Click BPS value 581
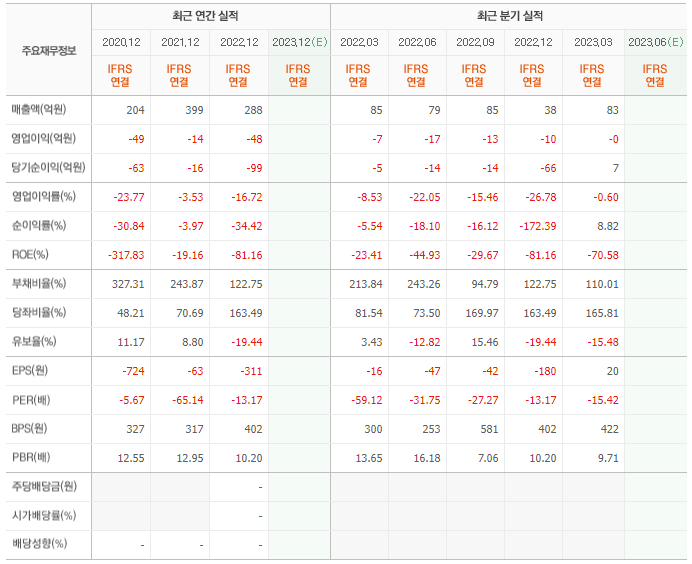692x564 pixels. [489, 429]
